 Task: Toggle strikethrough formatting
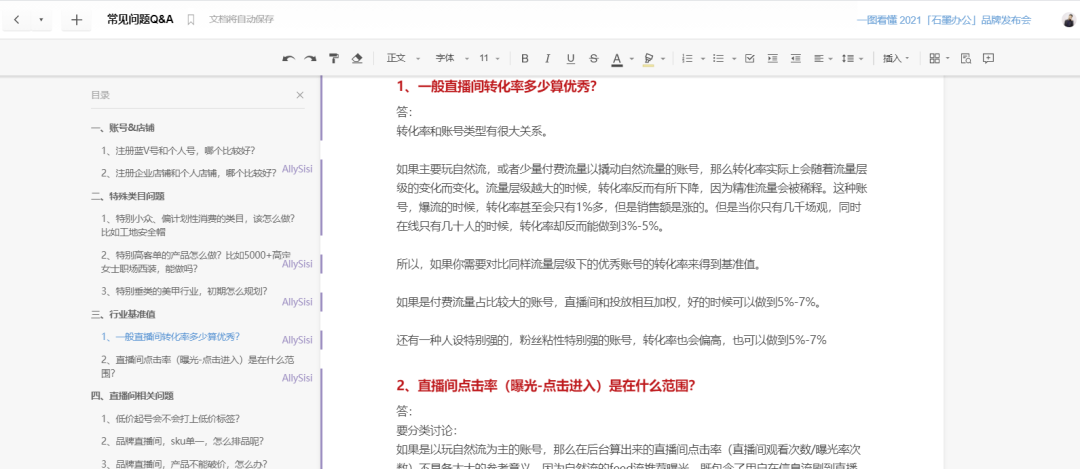coord(594,59)
